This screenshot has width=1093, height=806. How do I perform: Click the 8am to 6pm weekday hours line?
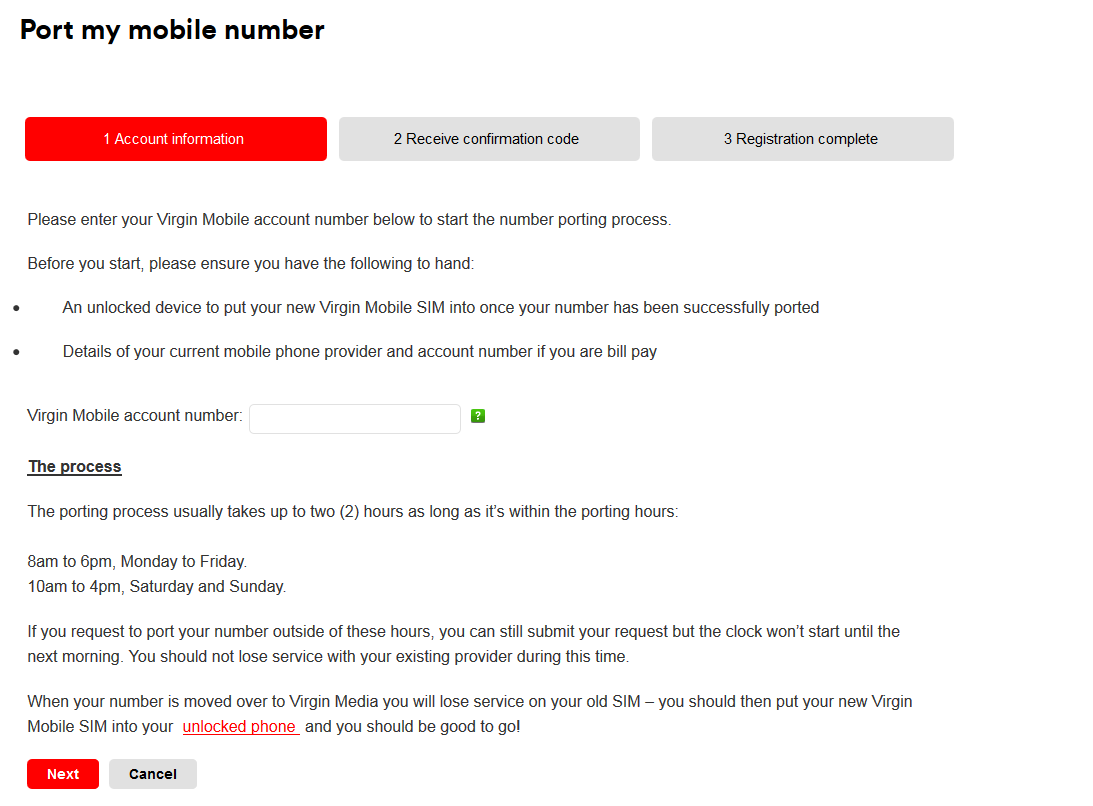pos(137,561)
